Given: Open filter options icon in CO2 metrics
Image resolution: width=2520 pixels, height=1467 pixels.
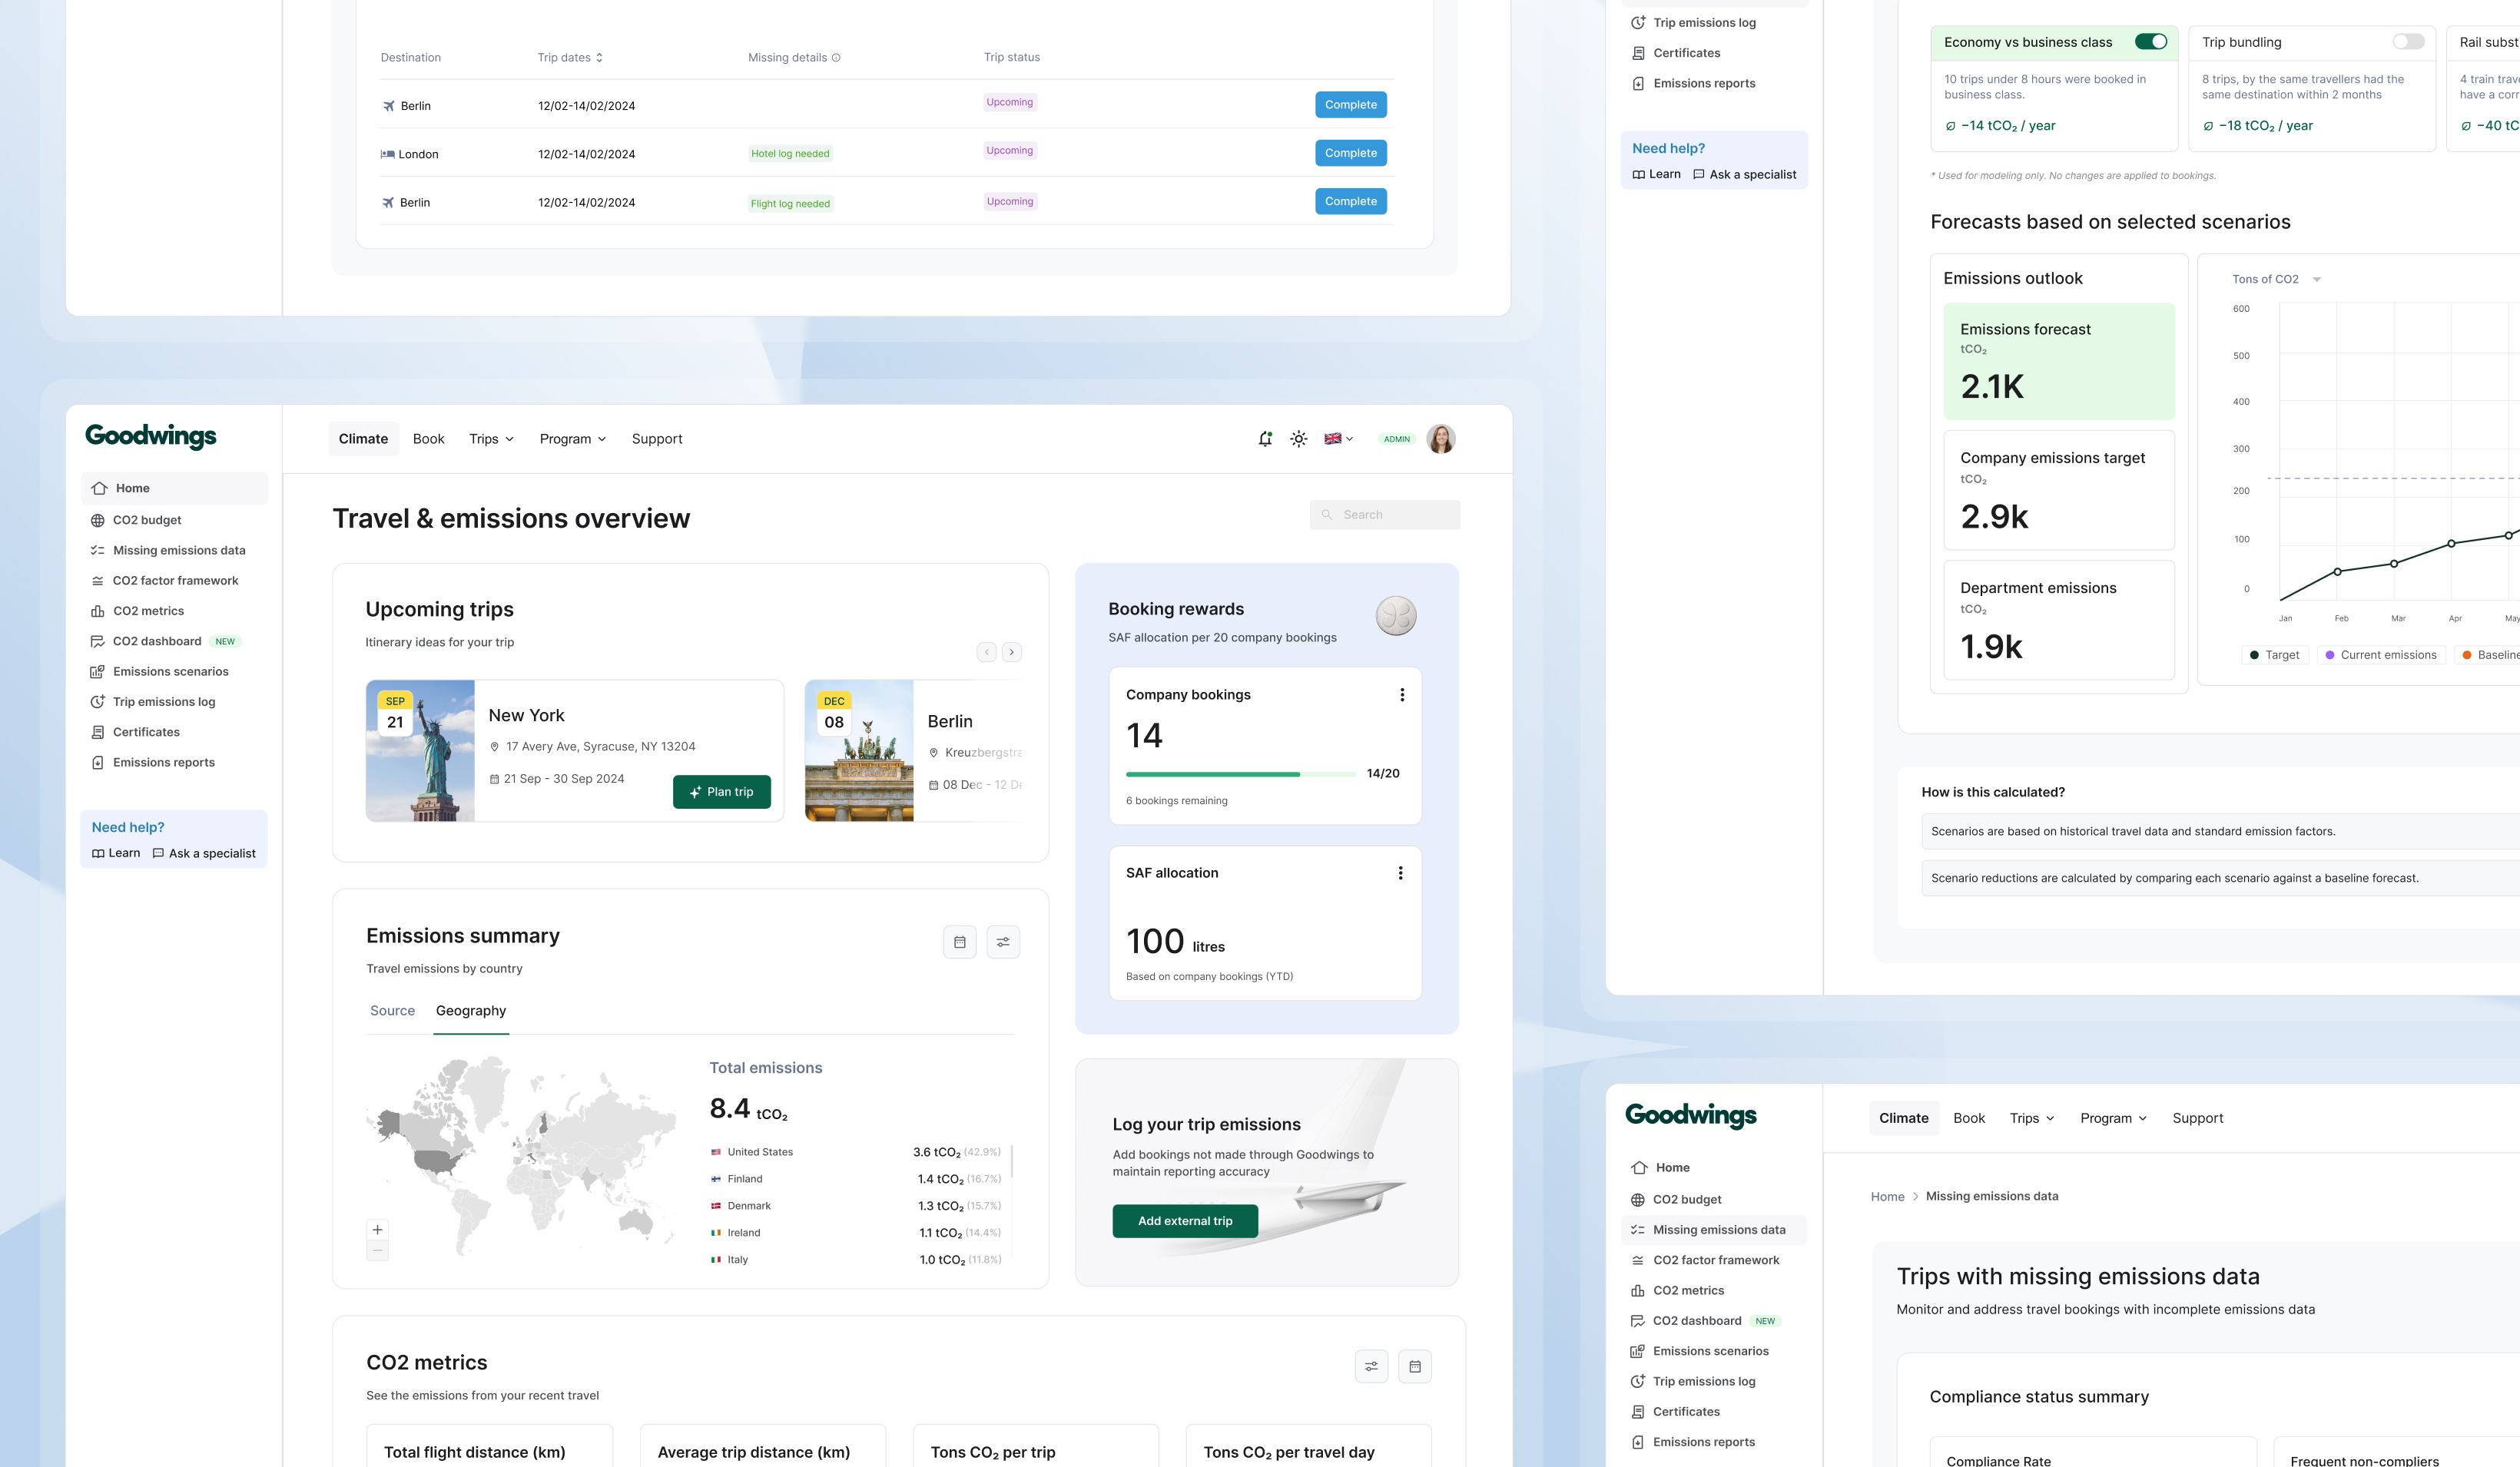Looking at the screenshot, I should [x=1371, y=1365].
